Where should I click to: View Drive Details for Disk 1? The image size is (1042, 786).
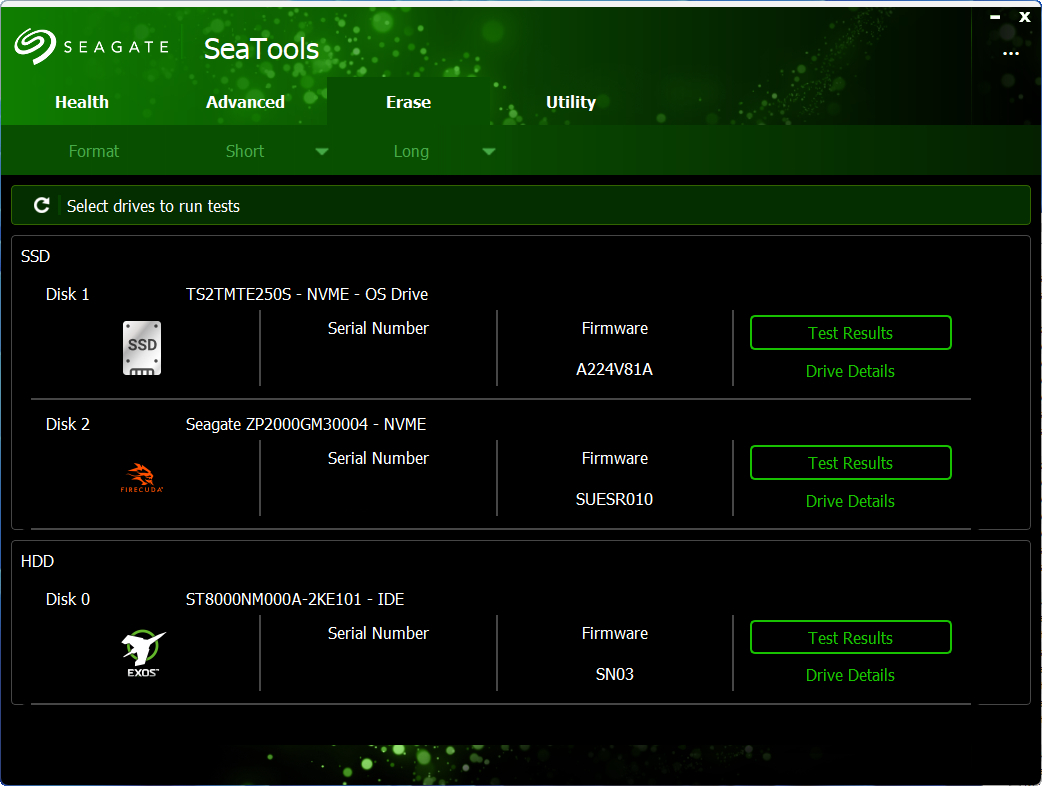pyautogui.click(x=850, y=371)
